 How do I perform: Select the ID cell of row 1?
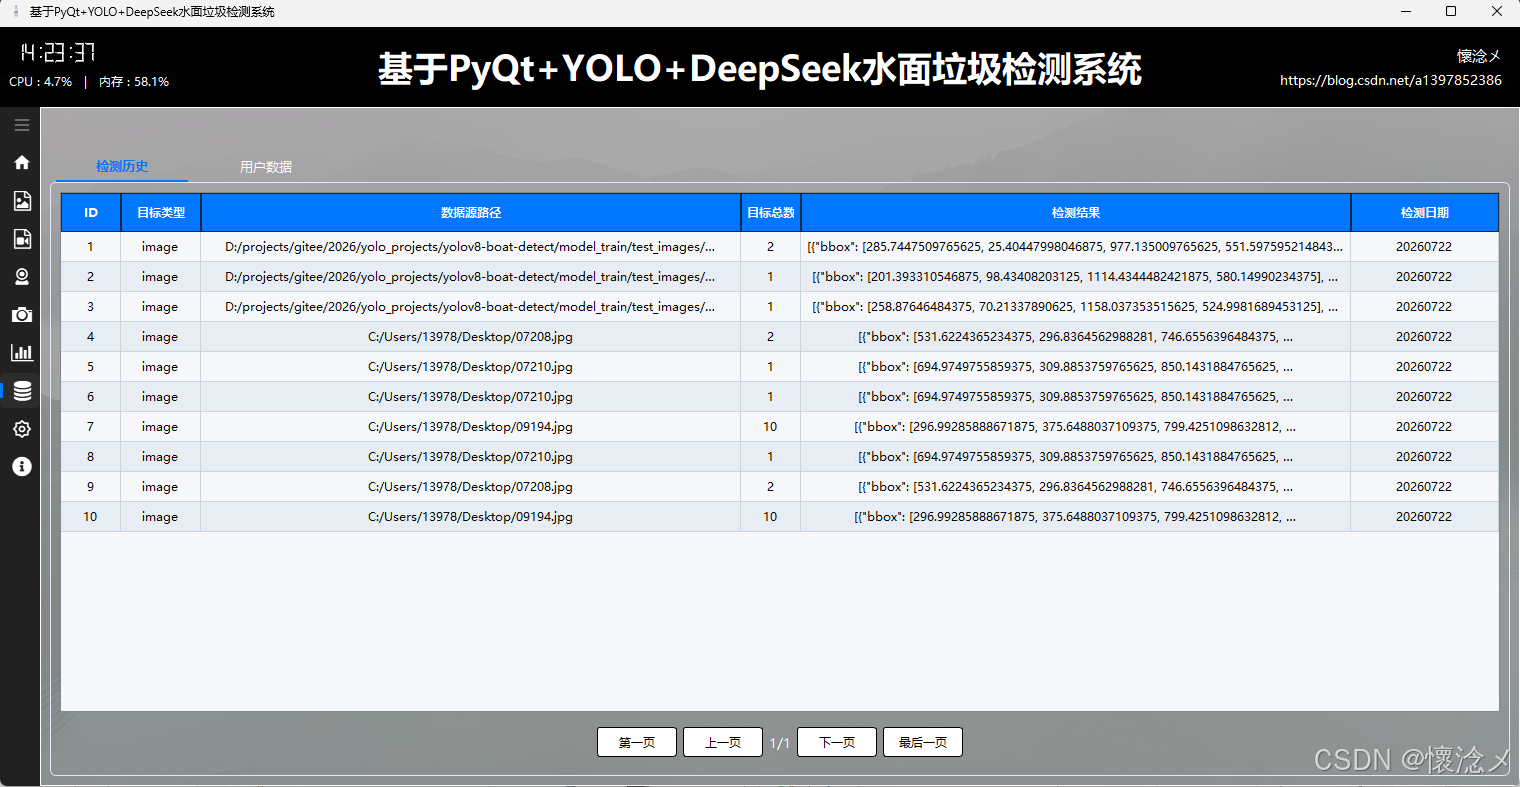pyautogui.click(x=91, y=247)
